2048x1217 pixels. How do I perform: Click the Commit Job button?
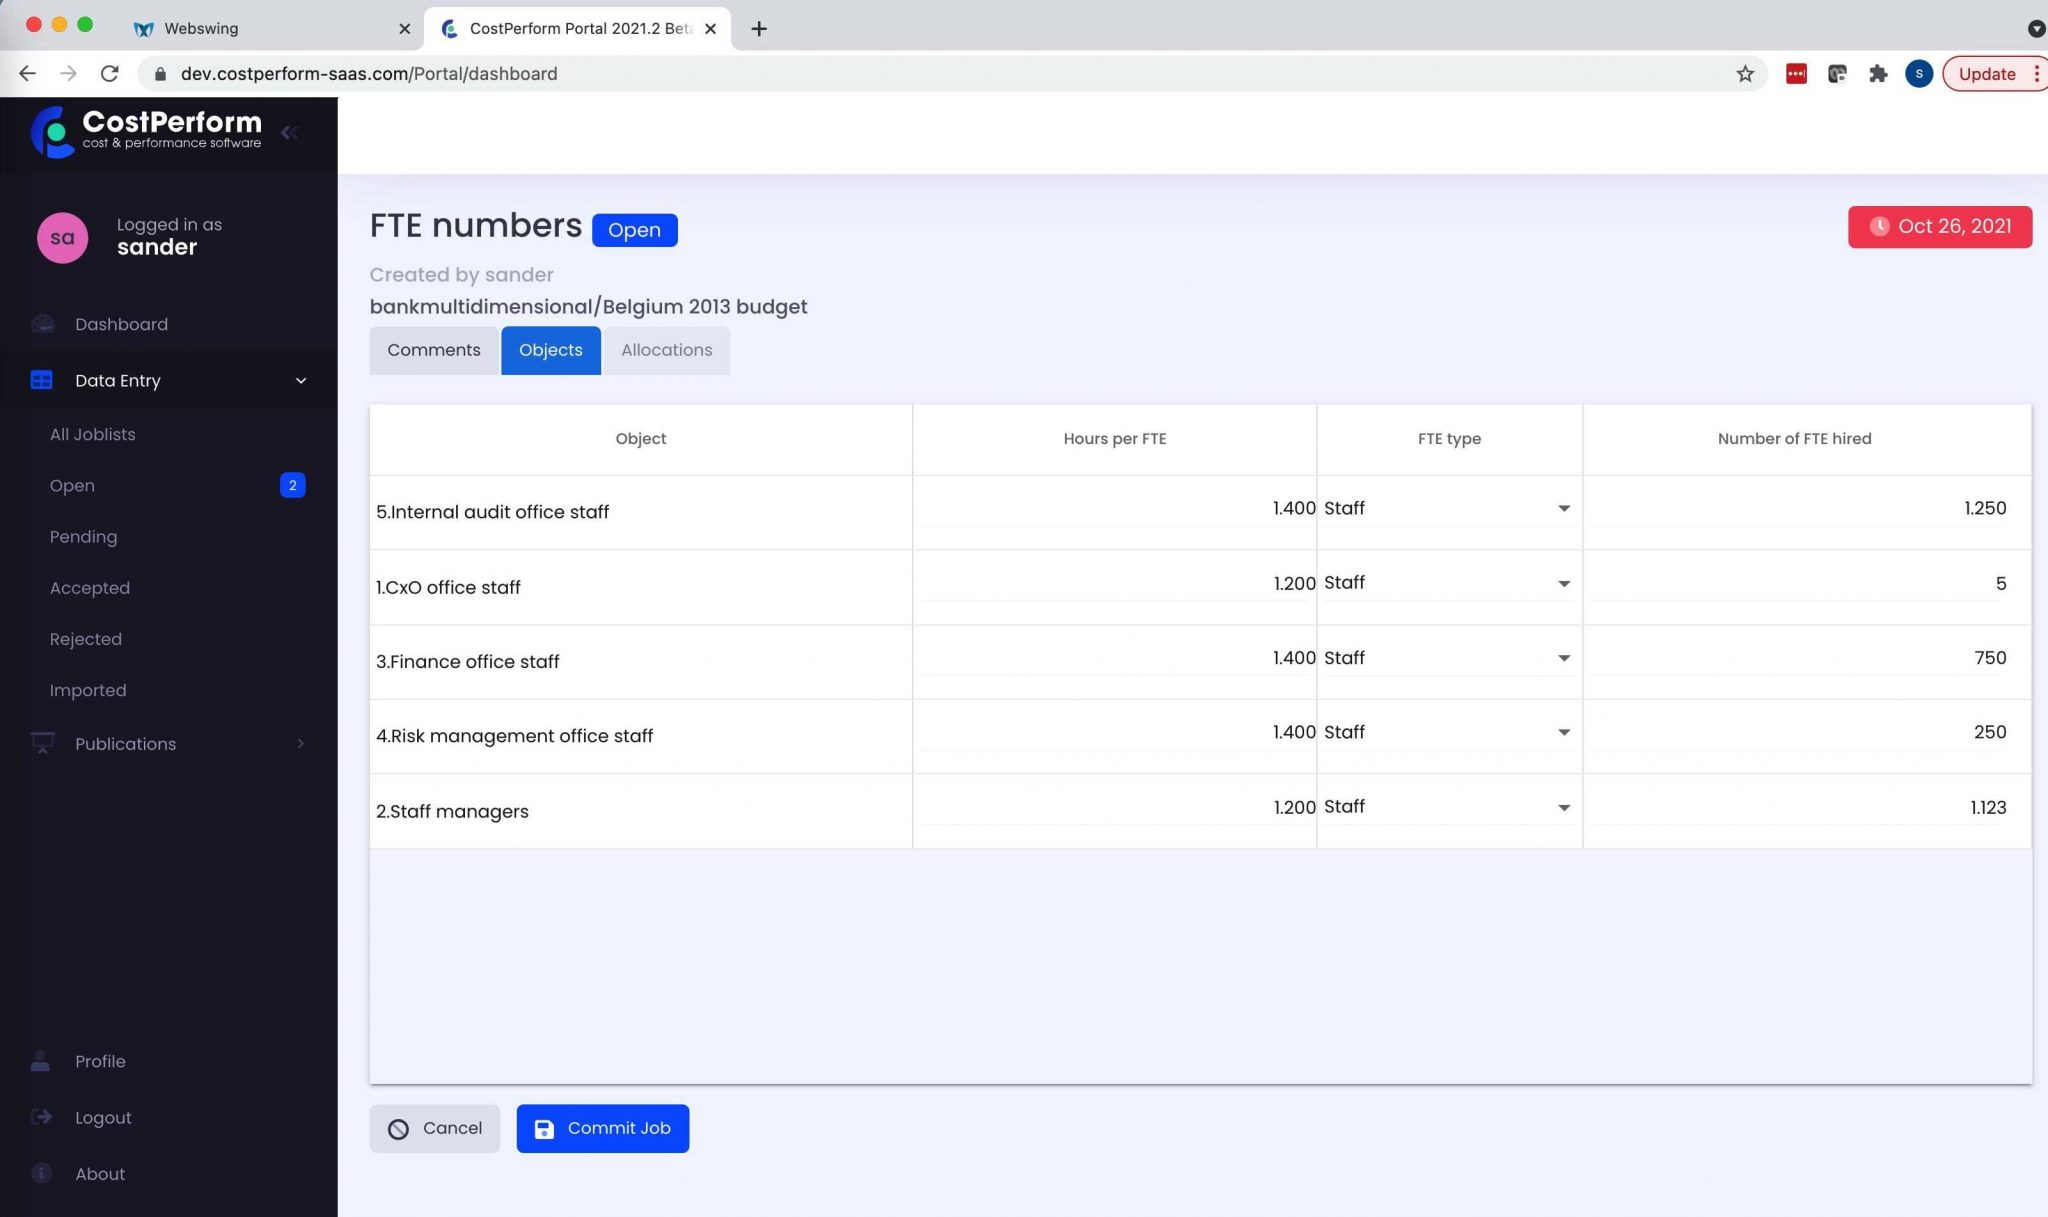click(602, 1128)
